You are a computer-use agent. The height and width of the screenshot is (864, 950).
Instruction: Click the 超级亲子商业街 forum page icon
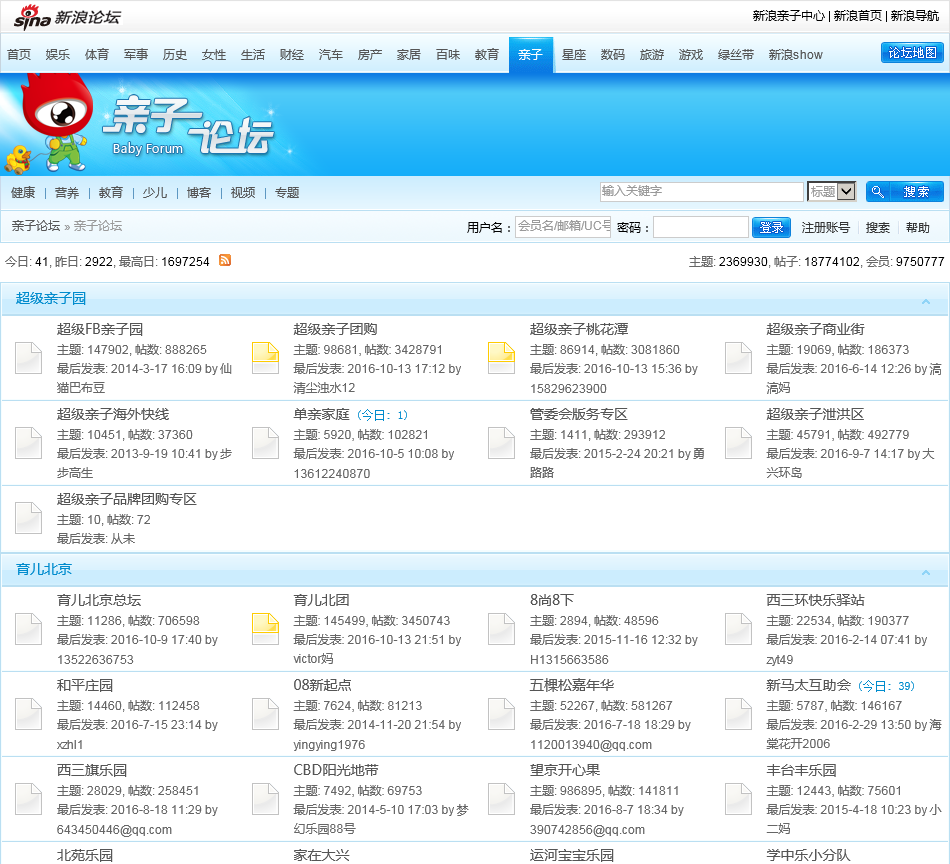point(739,358)
